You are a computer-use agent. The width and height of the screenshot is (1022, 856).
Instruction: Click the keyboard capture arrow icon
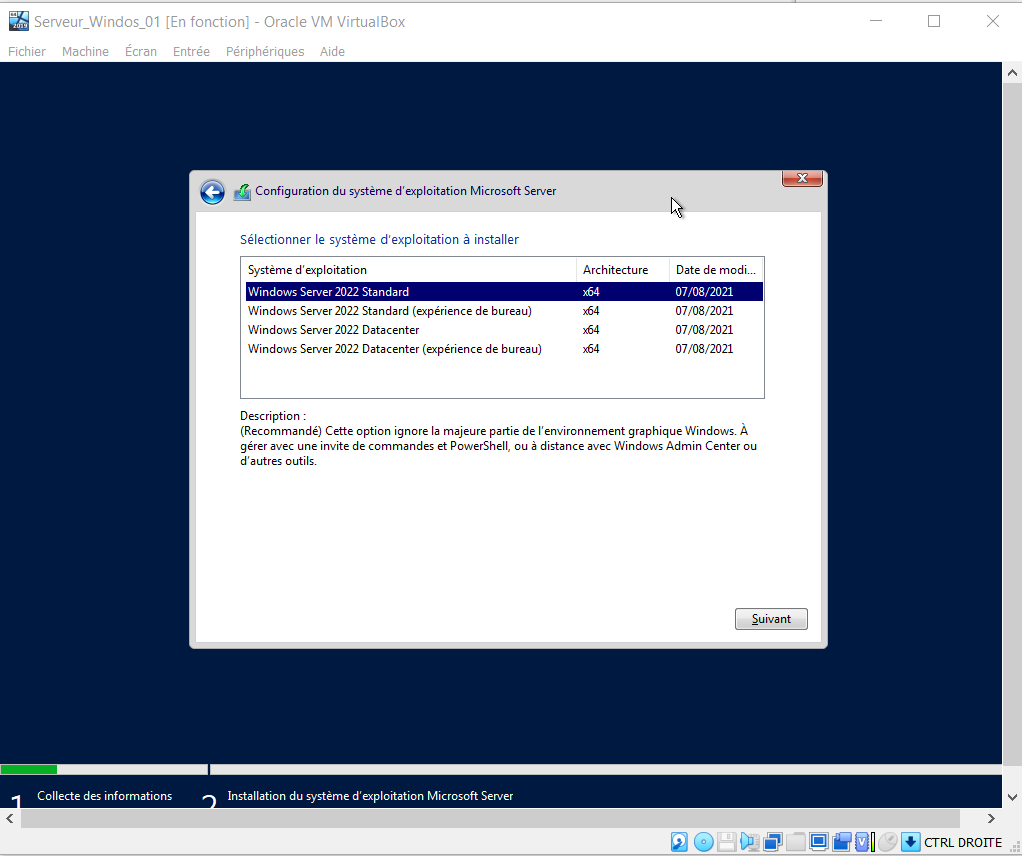(x=910, y=842)
